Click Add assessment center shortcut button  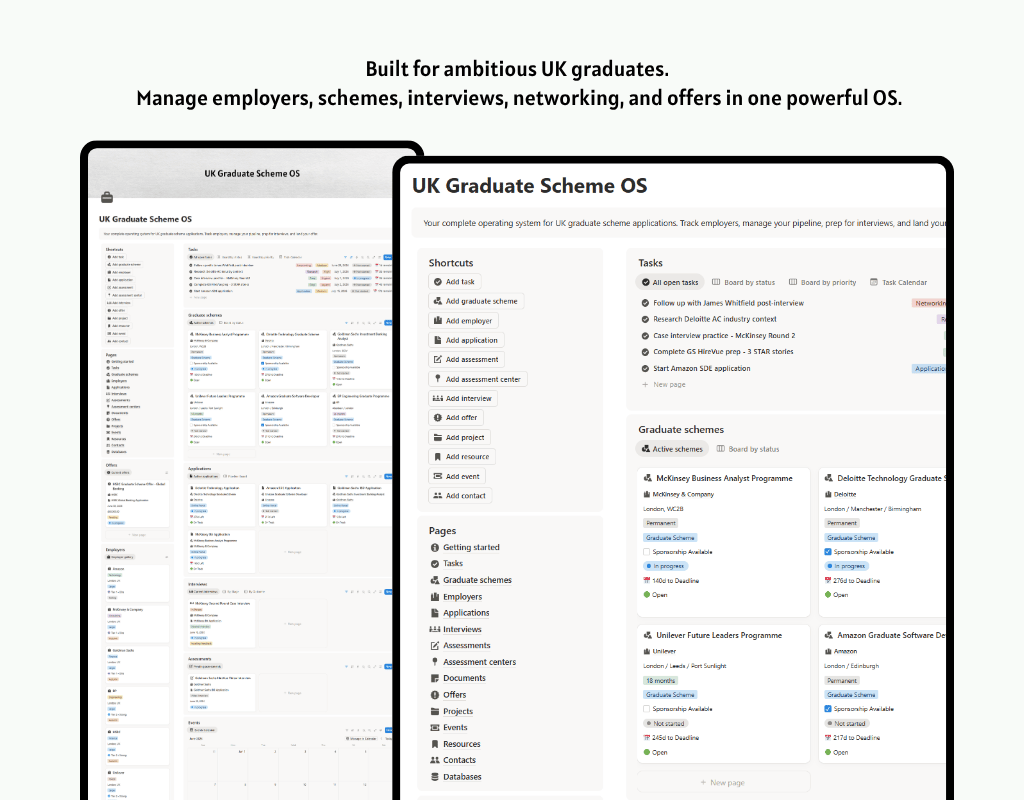point(477,379)
